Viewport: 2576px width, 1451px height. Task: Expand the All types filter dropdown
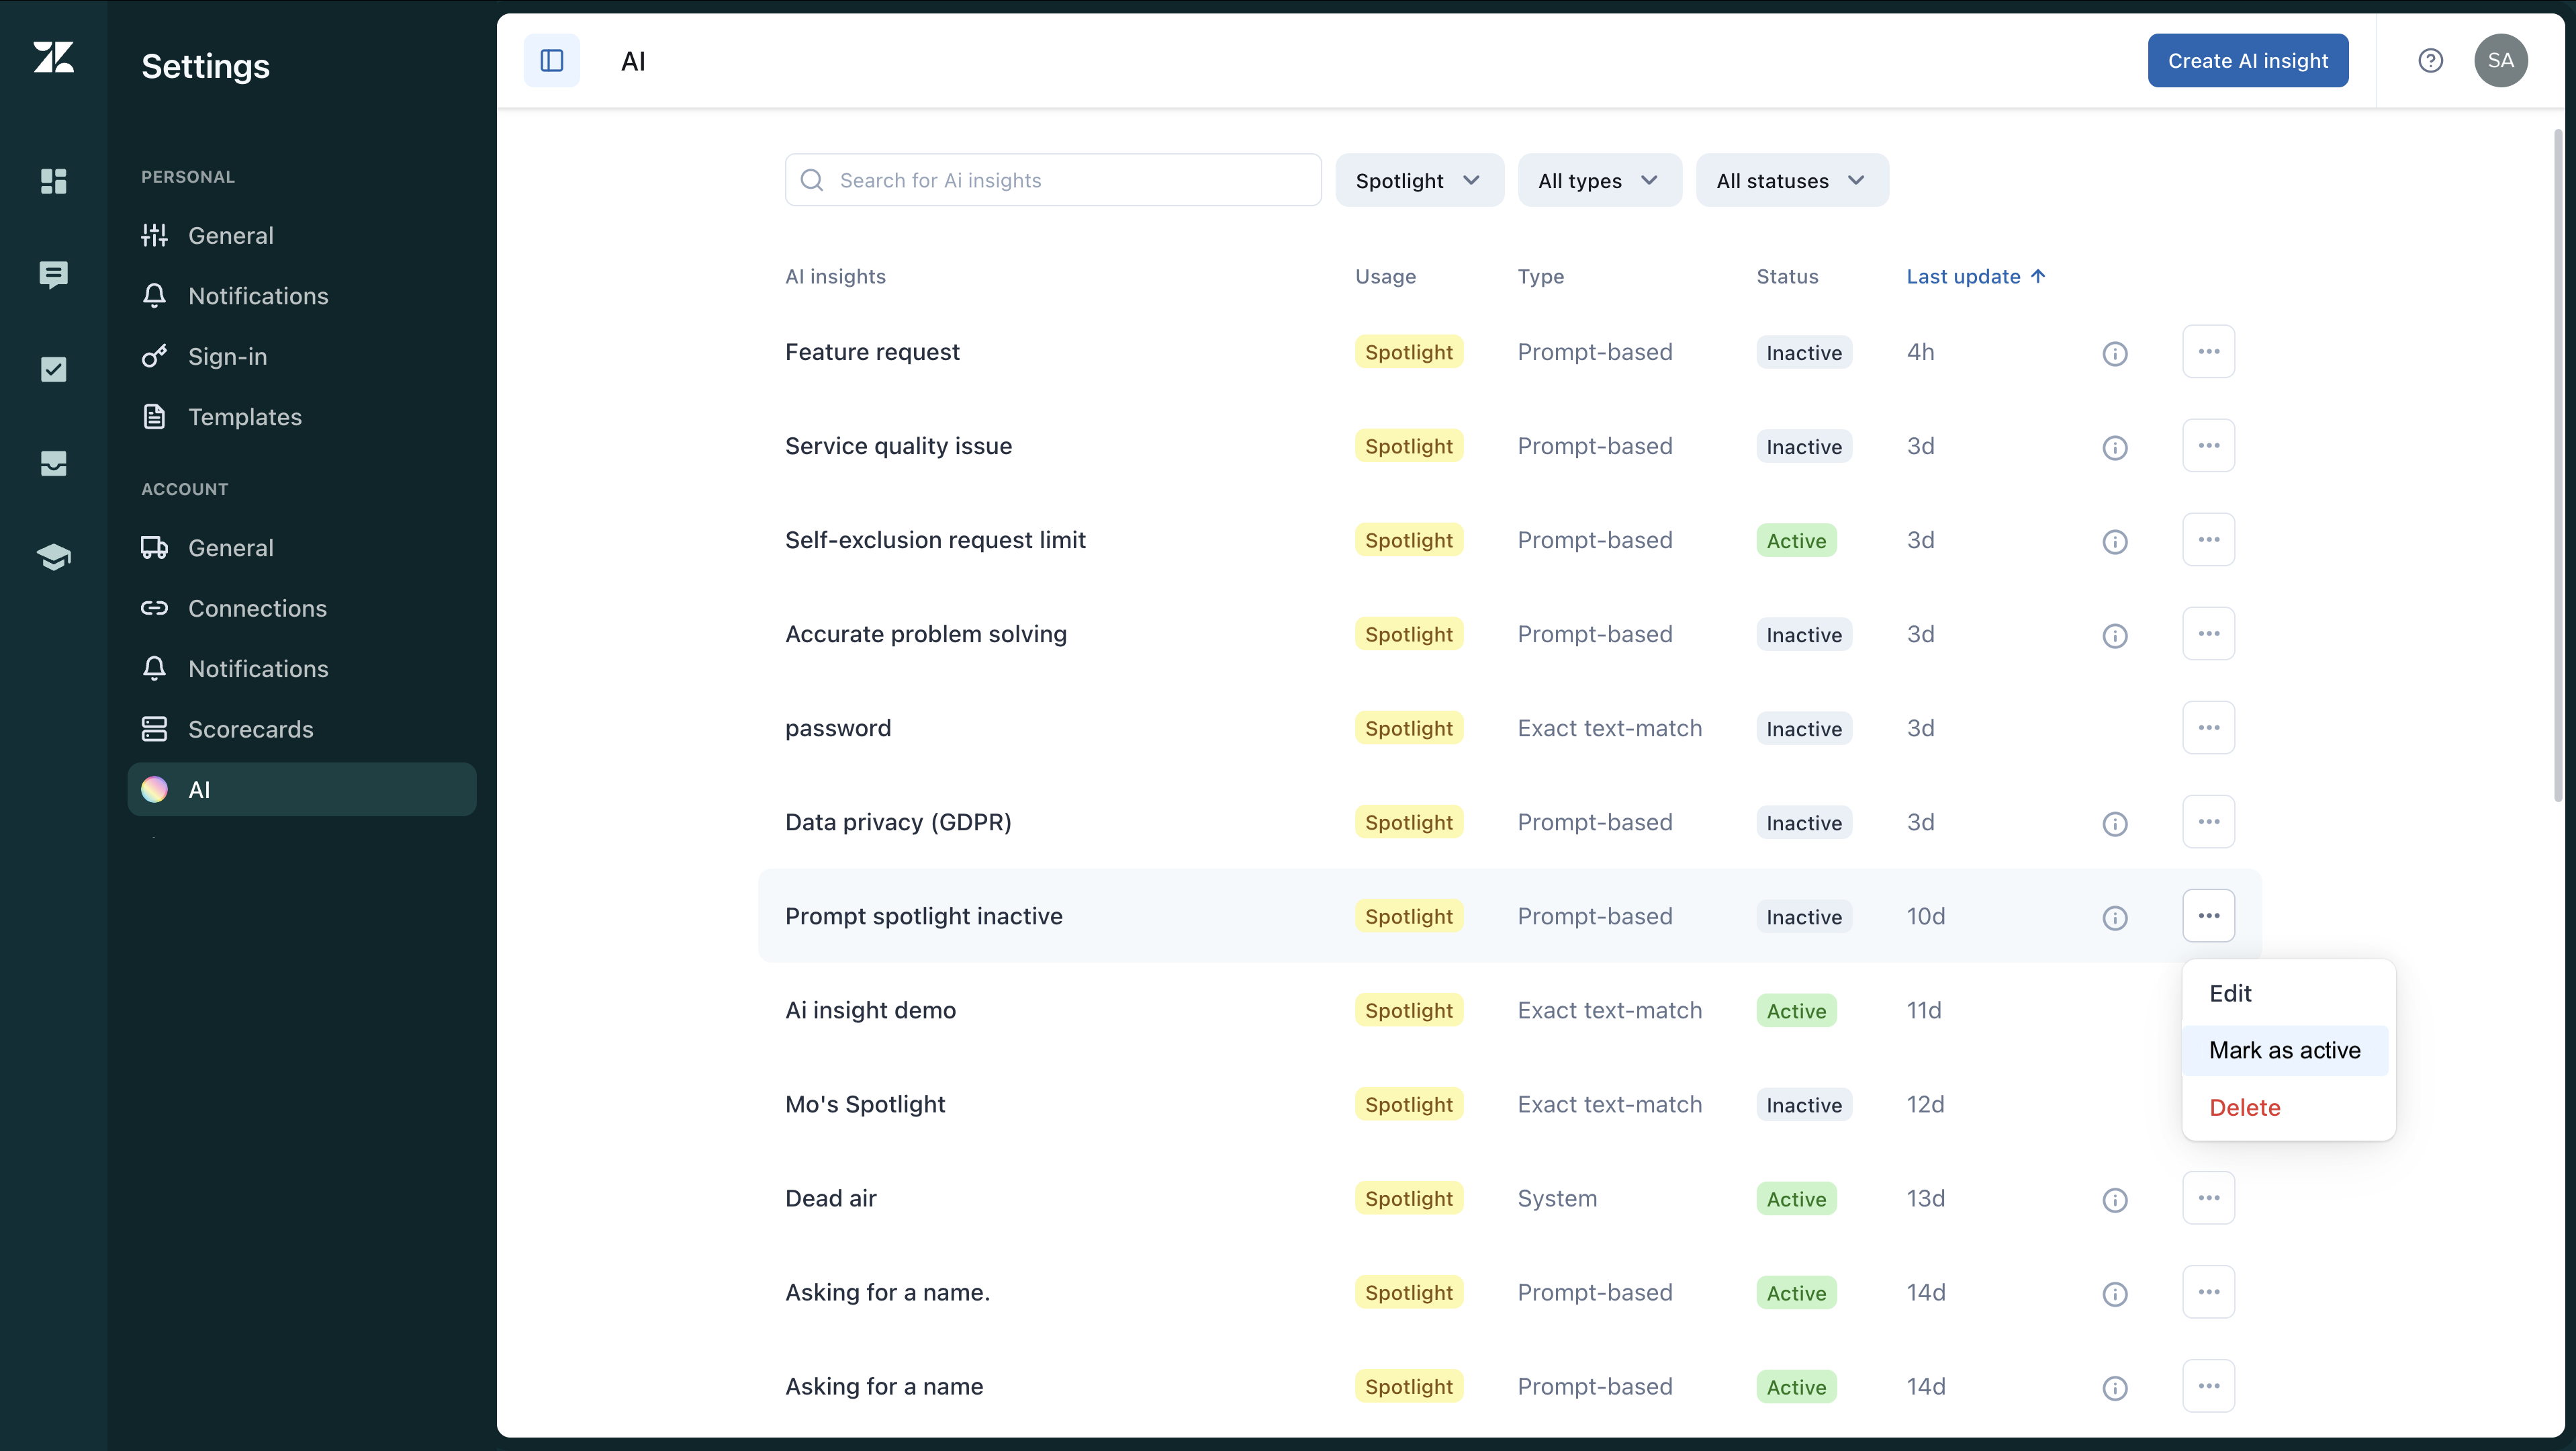pos(1599,180)
